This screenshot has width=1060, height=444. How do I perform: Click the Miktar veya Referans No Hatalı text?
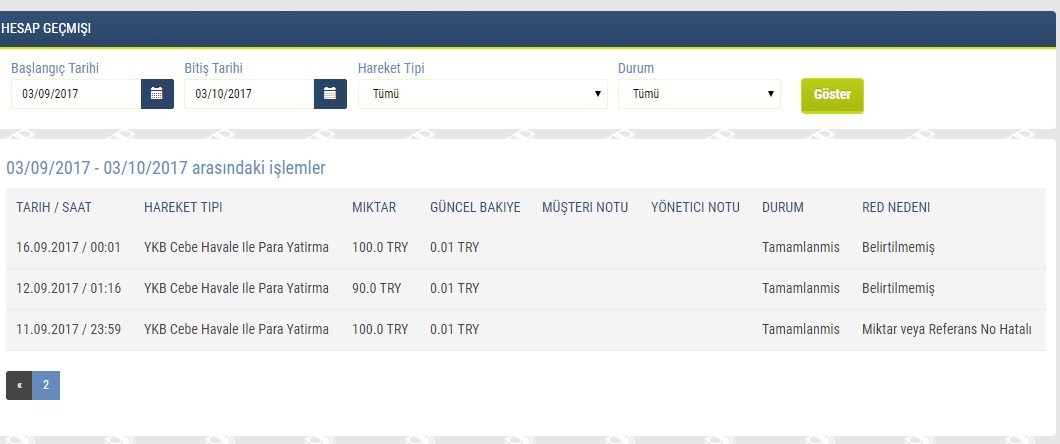tap(946, 329)
